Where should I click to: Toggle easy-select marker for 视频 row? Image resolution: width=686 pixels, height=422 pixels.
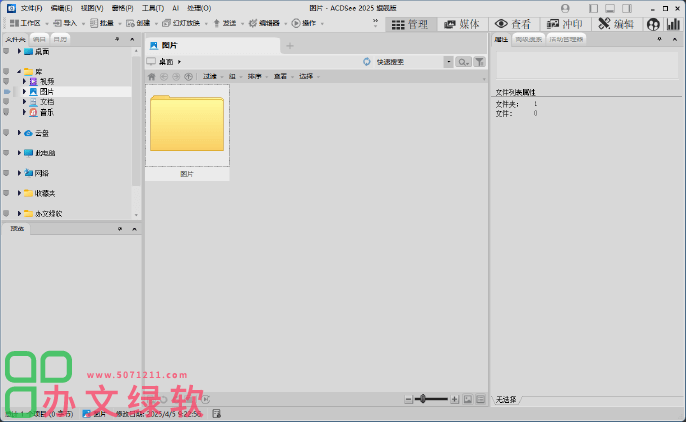coord(6,81)
